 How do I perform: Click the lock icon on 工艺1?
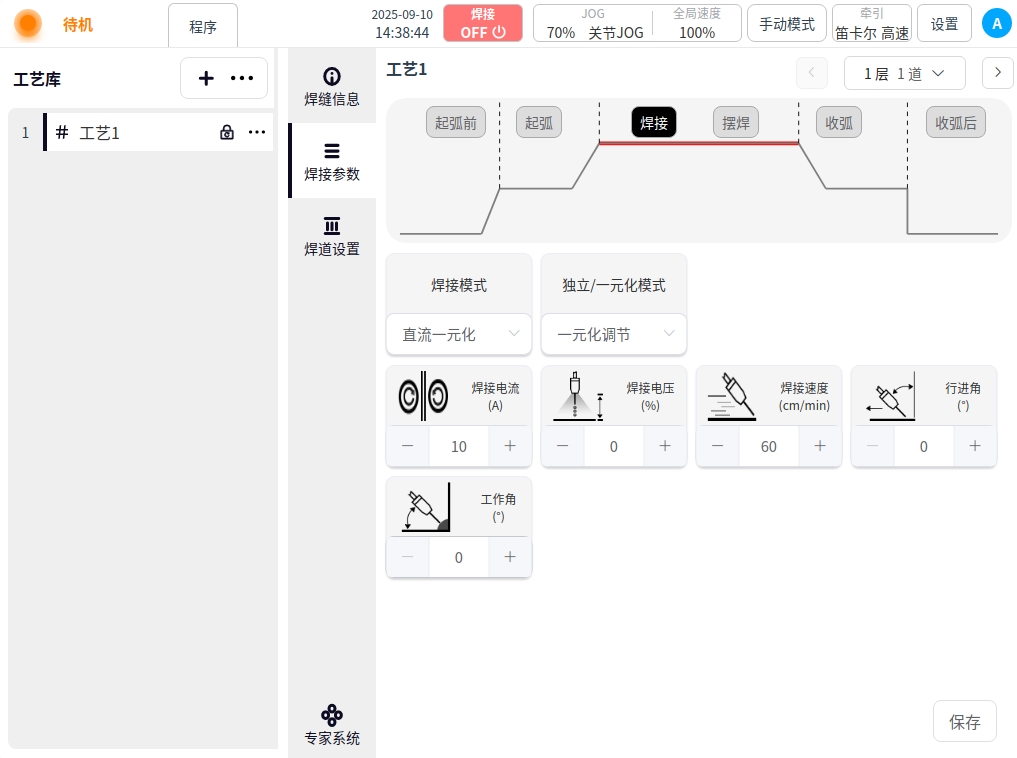tap(227, 132)
